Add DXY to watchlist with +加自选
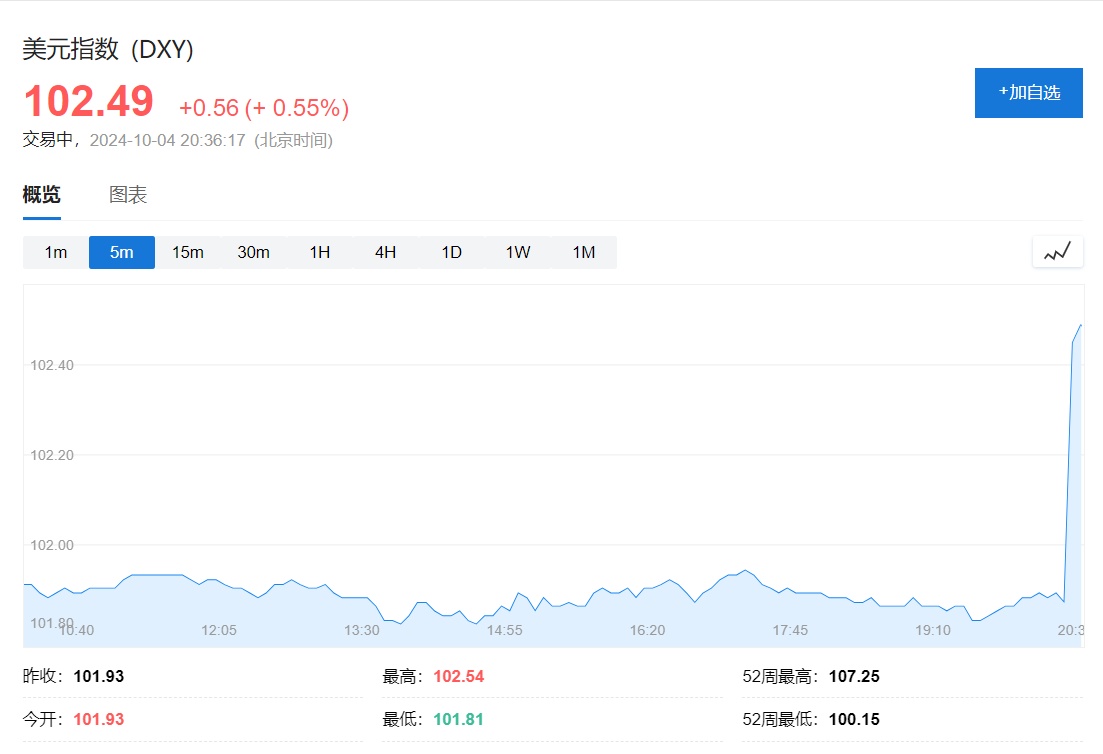This screenshot has width=1103, height=754. tap(1028, 93)
